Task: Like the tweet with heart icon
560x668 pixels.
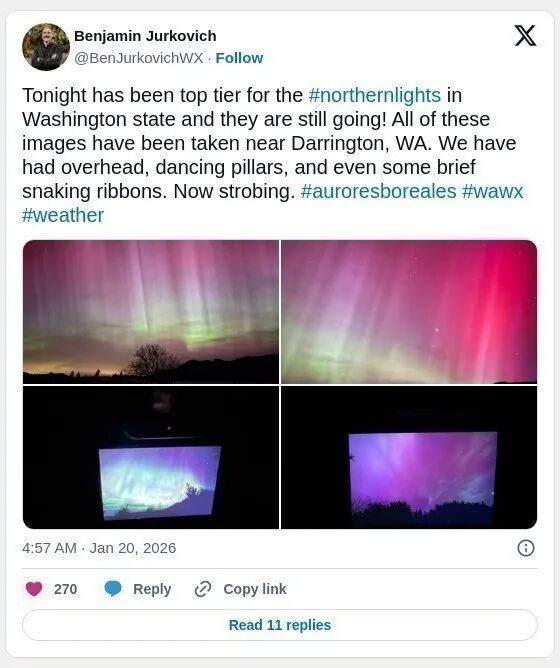Action: click(34, 589)
